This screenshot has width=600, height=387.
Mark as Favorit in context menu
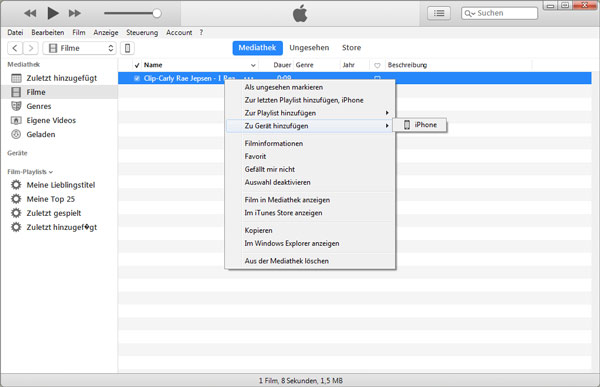coord(310,157)
